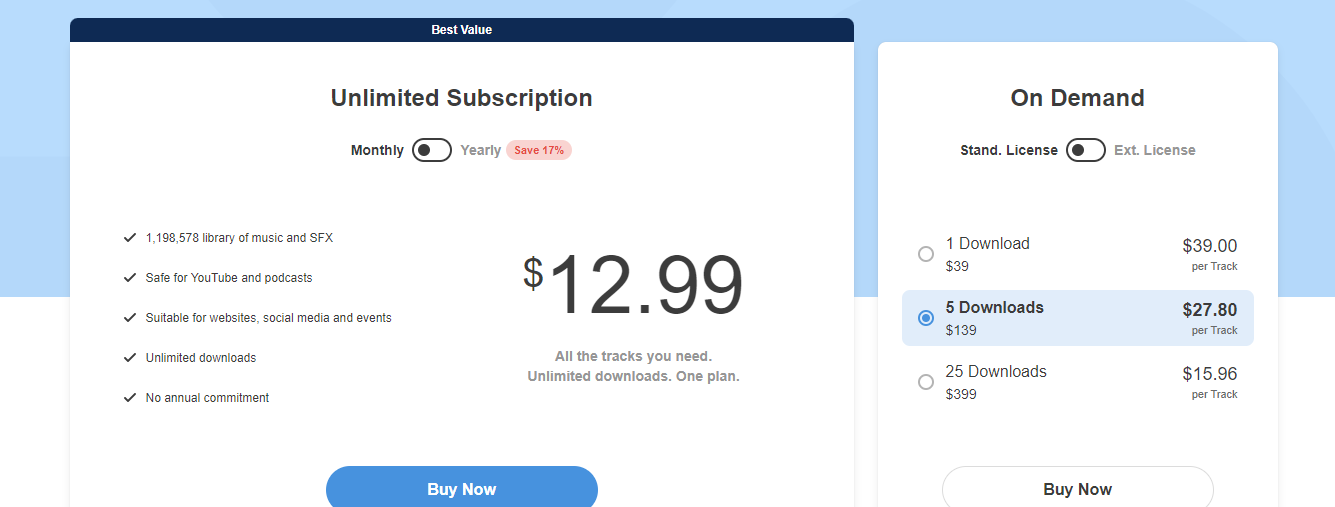
Task: Click the Monthly billing label
Action: coord(377,150)
